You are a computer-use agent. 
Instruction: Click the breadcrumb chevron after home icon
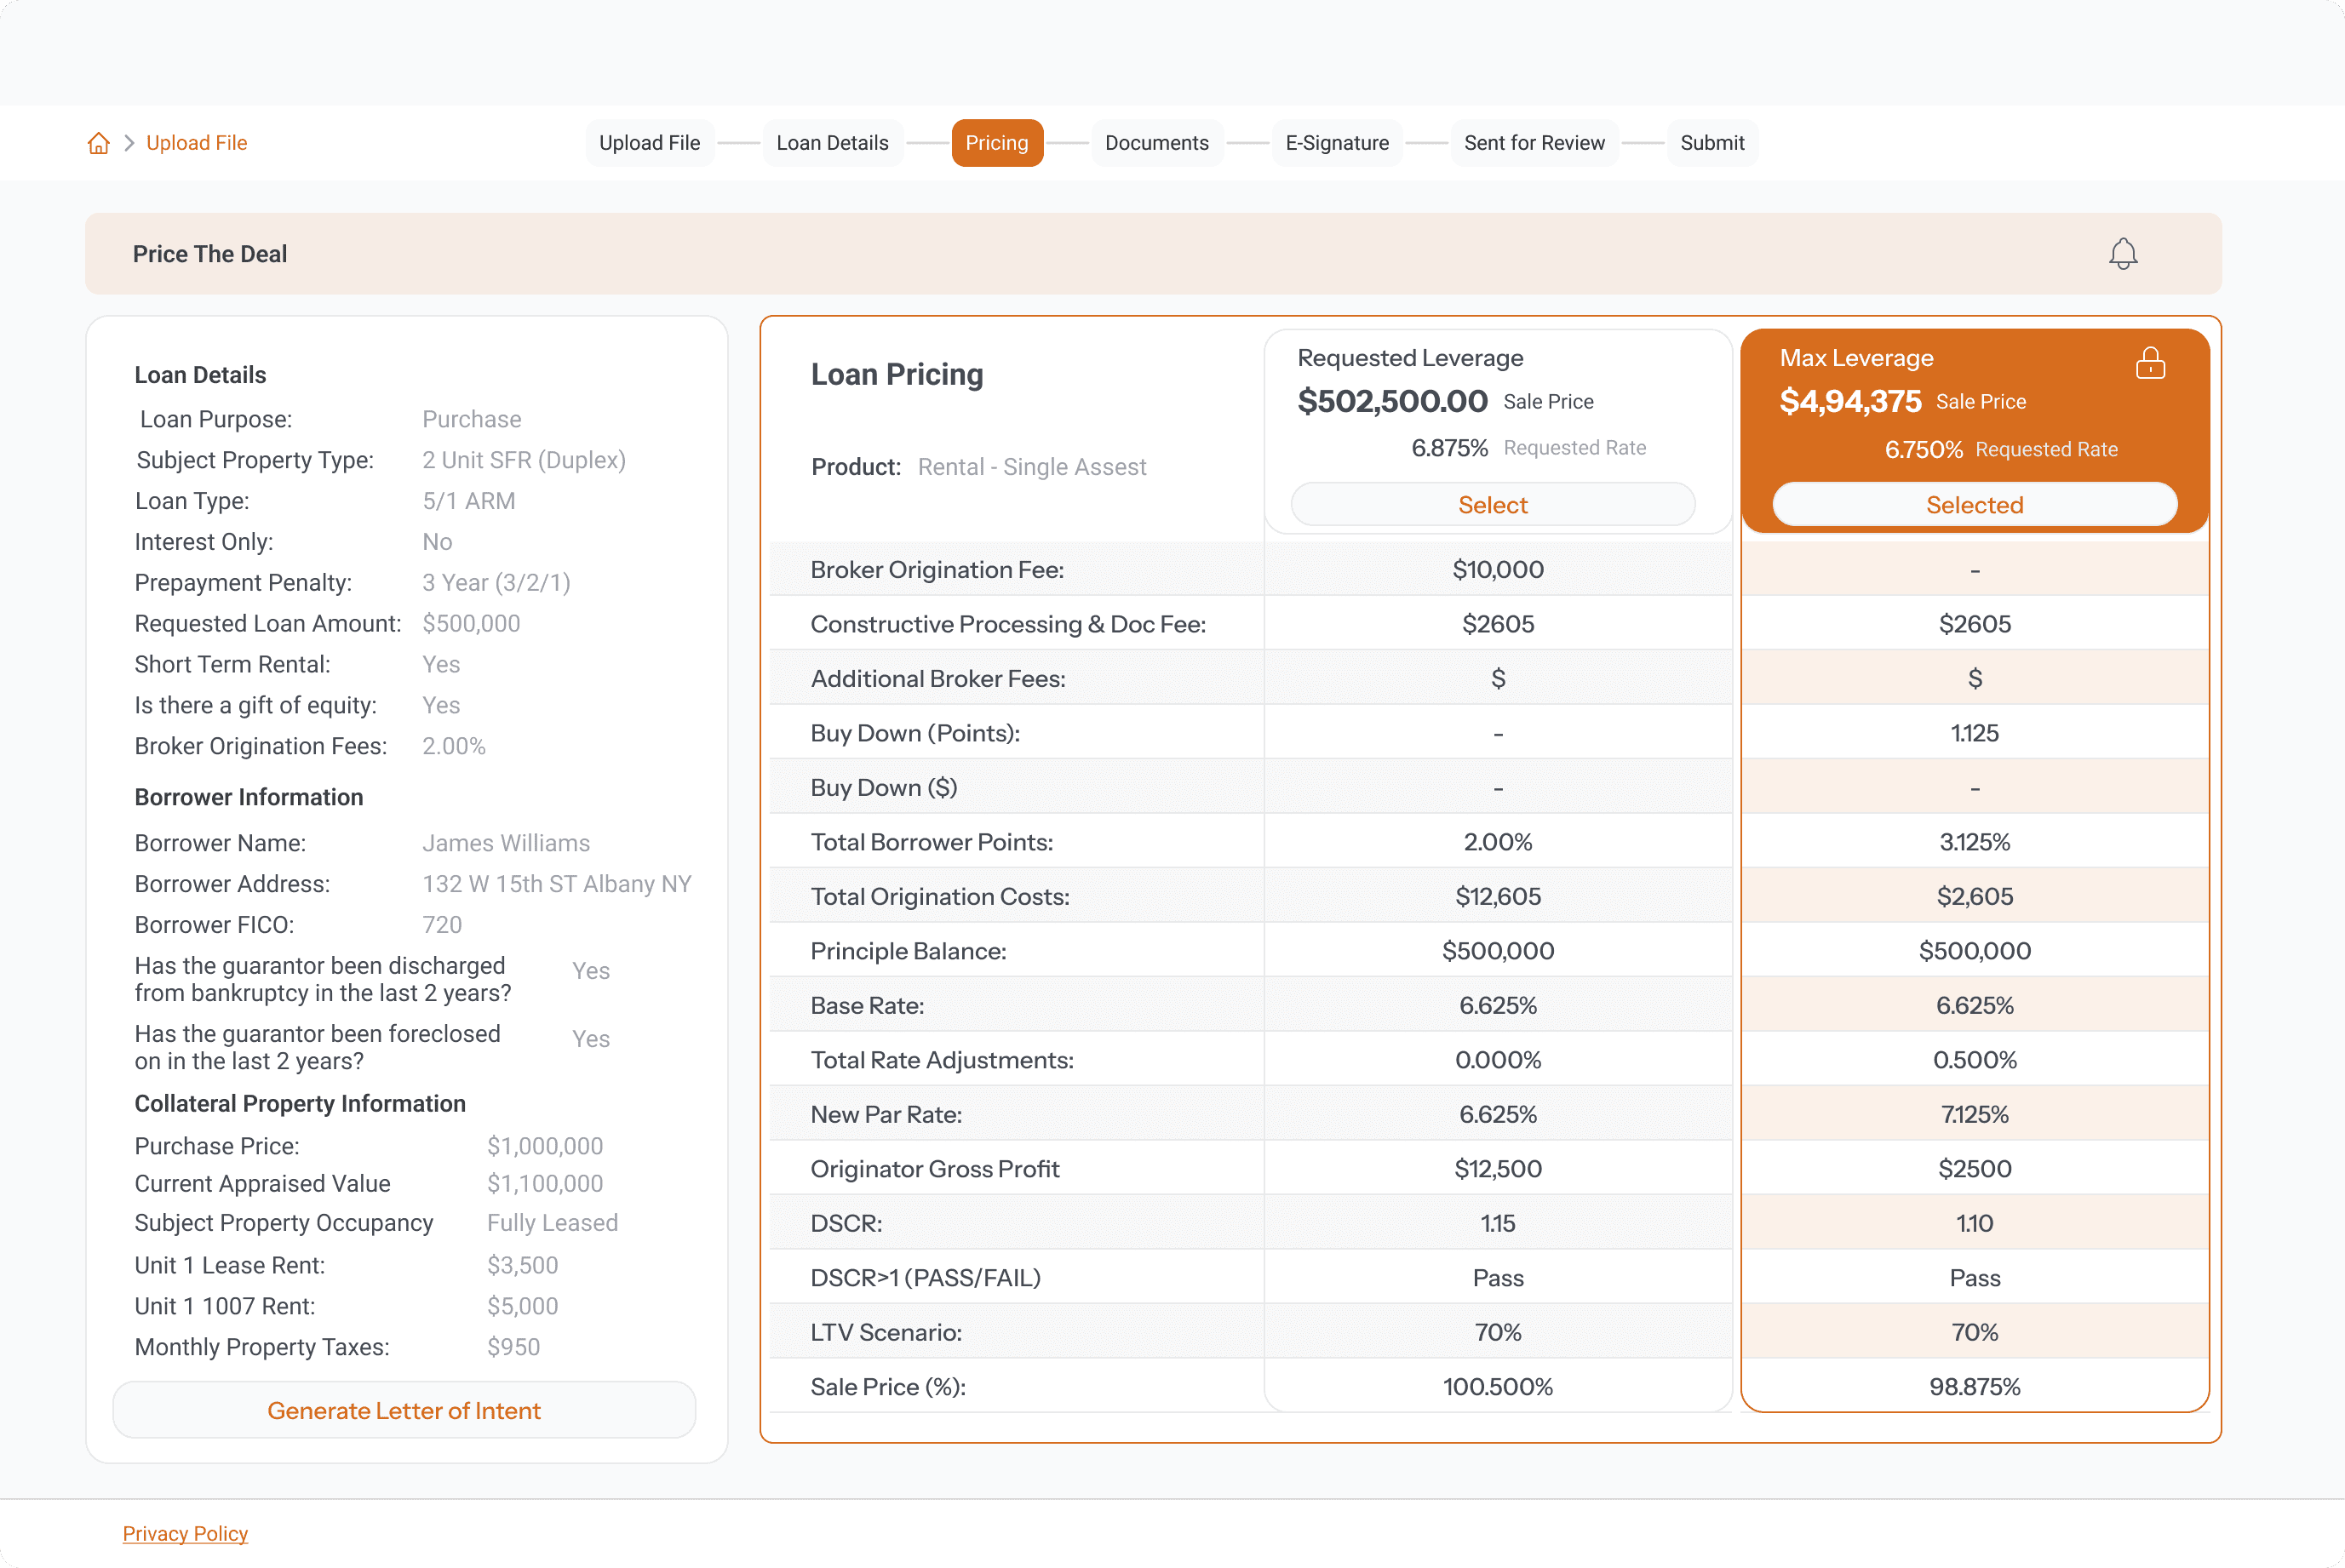click(x=129, y=143)
